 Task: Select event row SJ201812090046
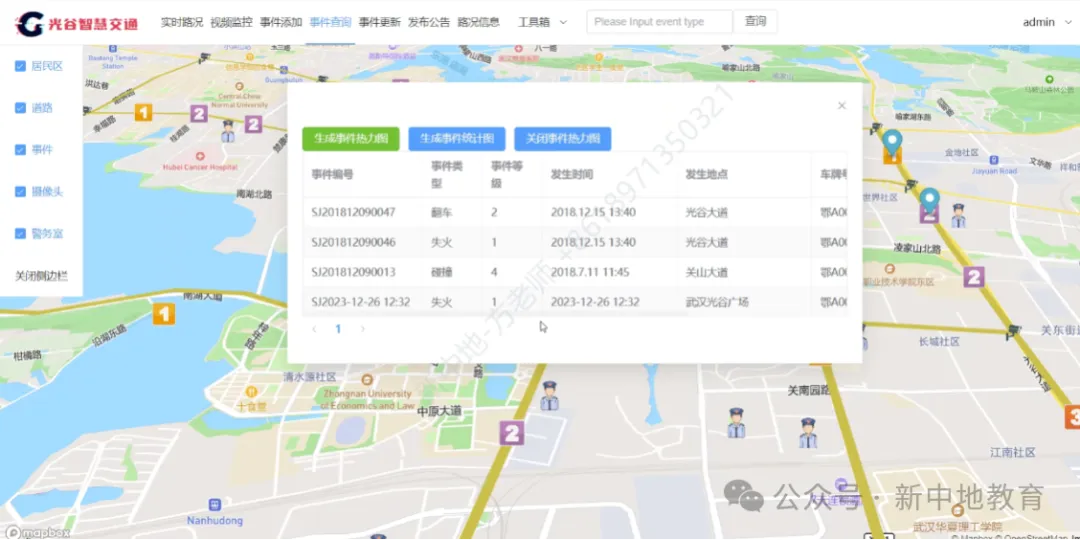575,242
